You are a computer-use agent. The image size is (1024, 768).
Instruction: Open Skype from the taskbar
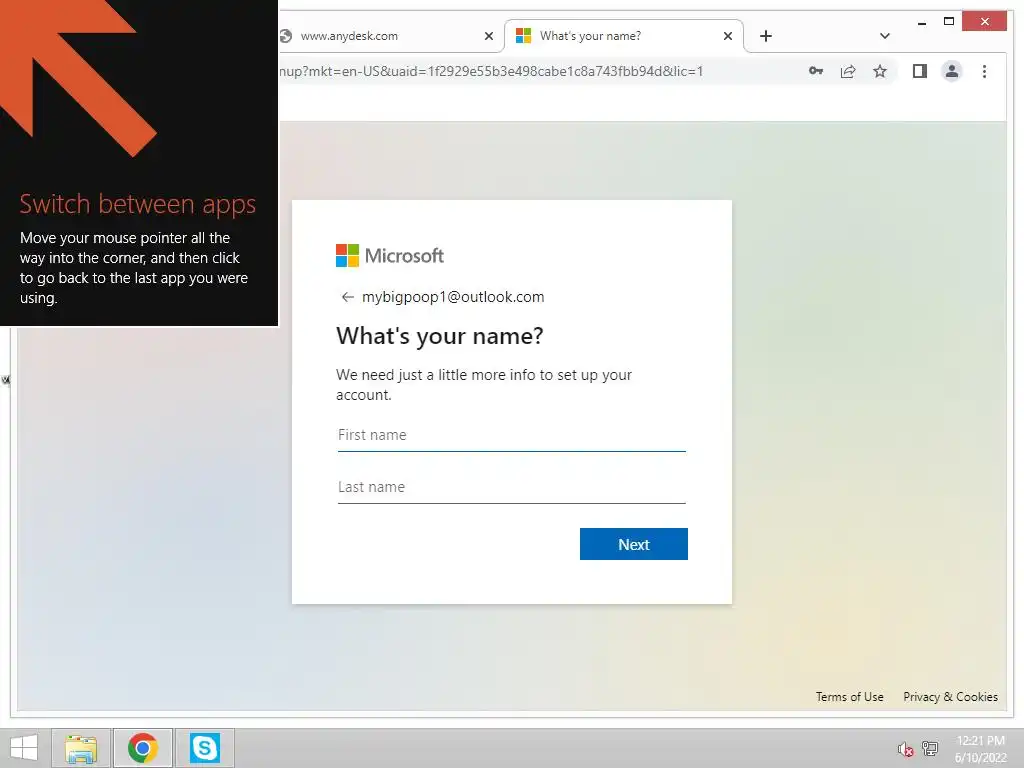(x=205, y=748)
